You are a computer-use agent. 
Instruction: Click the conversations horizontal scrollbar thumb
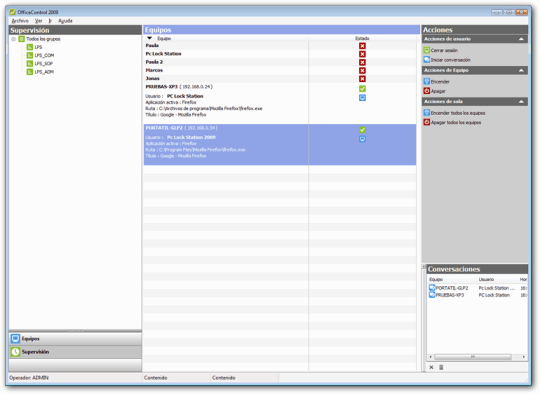point(472,357)
